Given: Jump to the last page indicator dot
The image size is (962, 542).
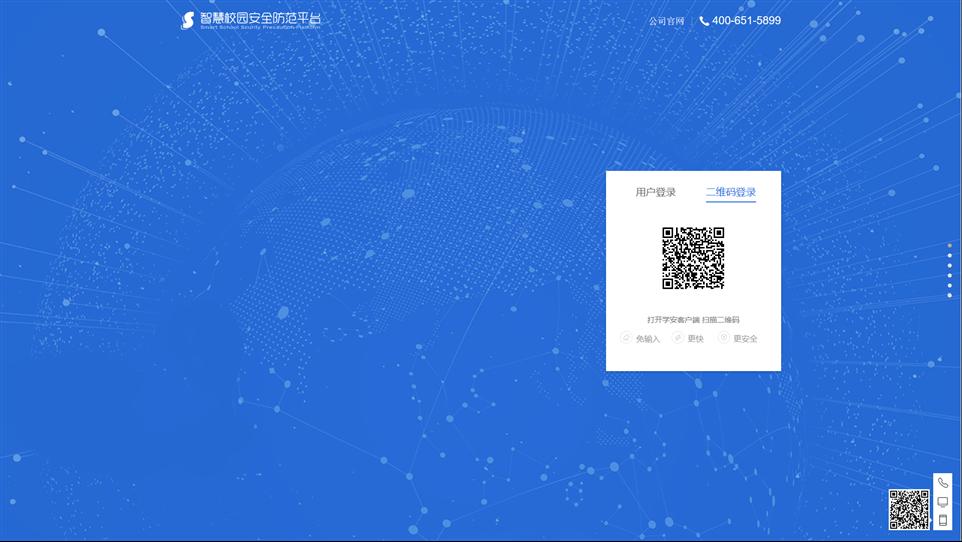Looking at the screenshot, I should [x=950, y=295].
